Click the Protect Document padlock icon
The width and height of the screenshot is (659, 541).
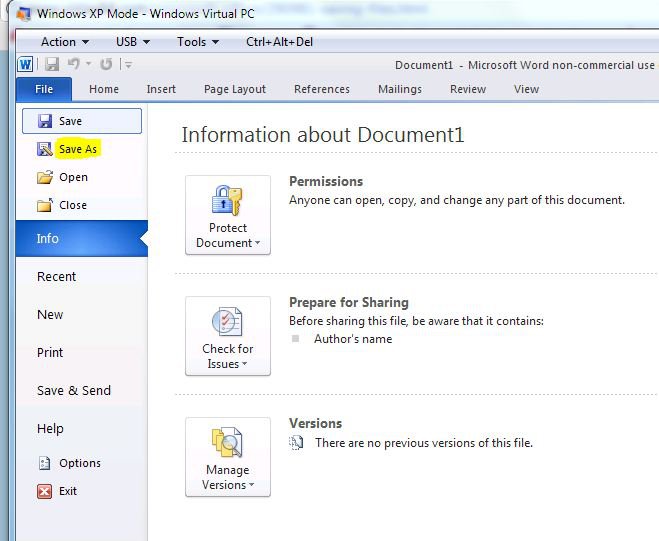point(227,200)
